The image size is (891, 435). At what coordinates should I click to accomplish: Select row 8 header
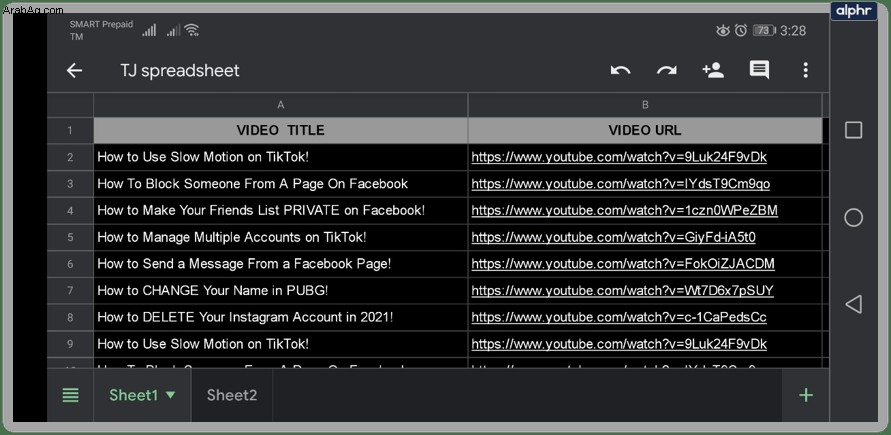[70, 317]
